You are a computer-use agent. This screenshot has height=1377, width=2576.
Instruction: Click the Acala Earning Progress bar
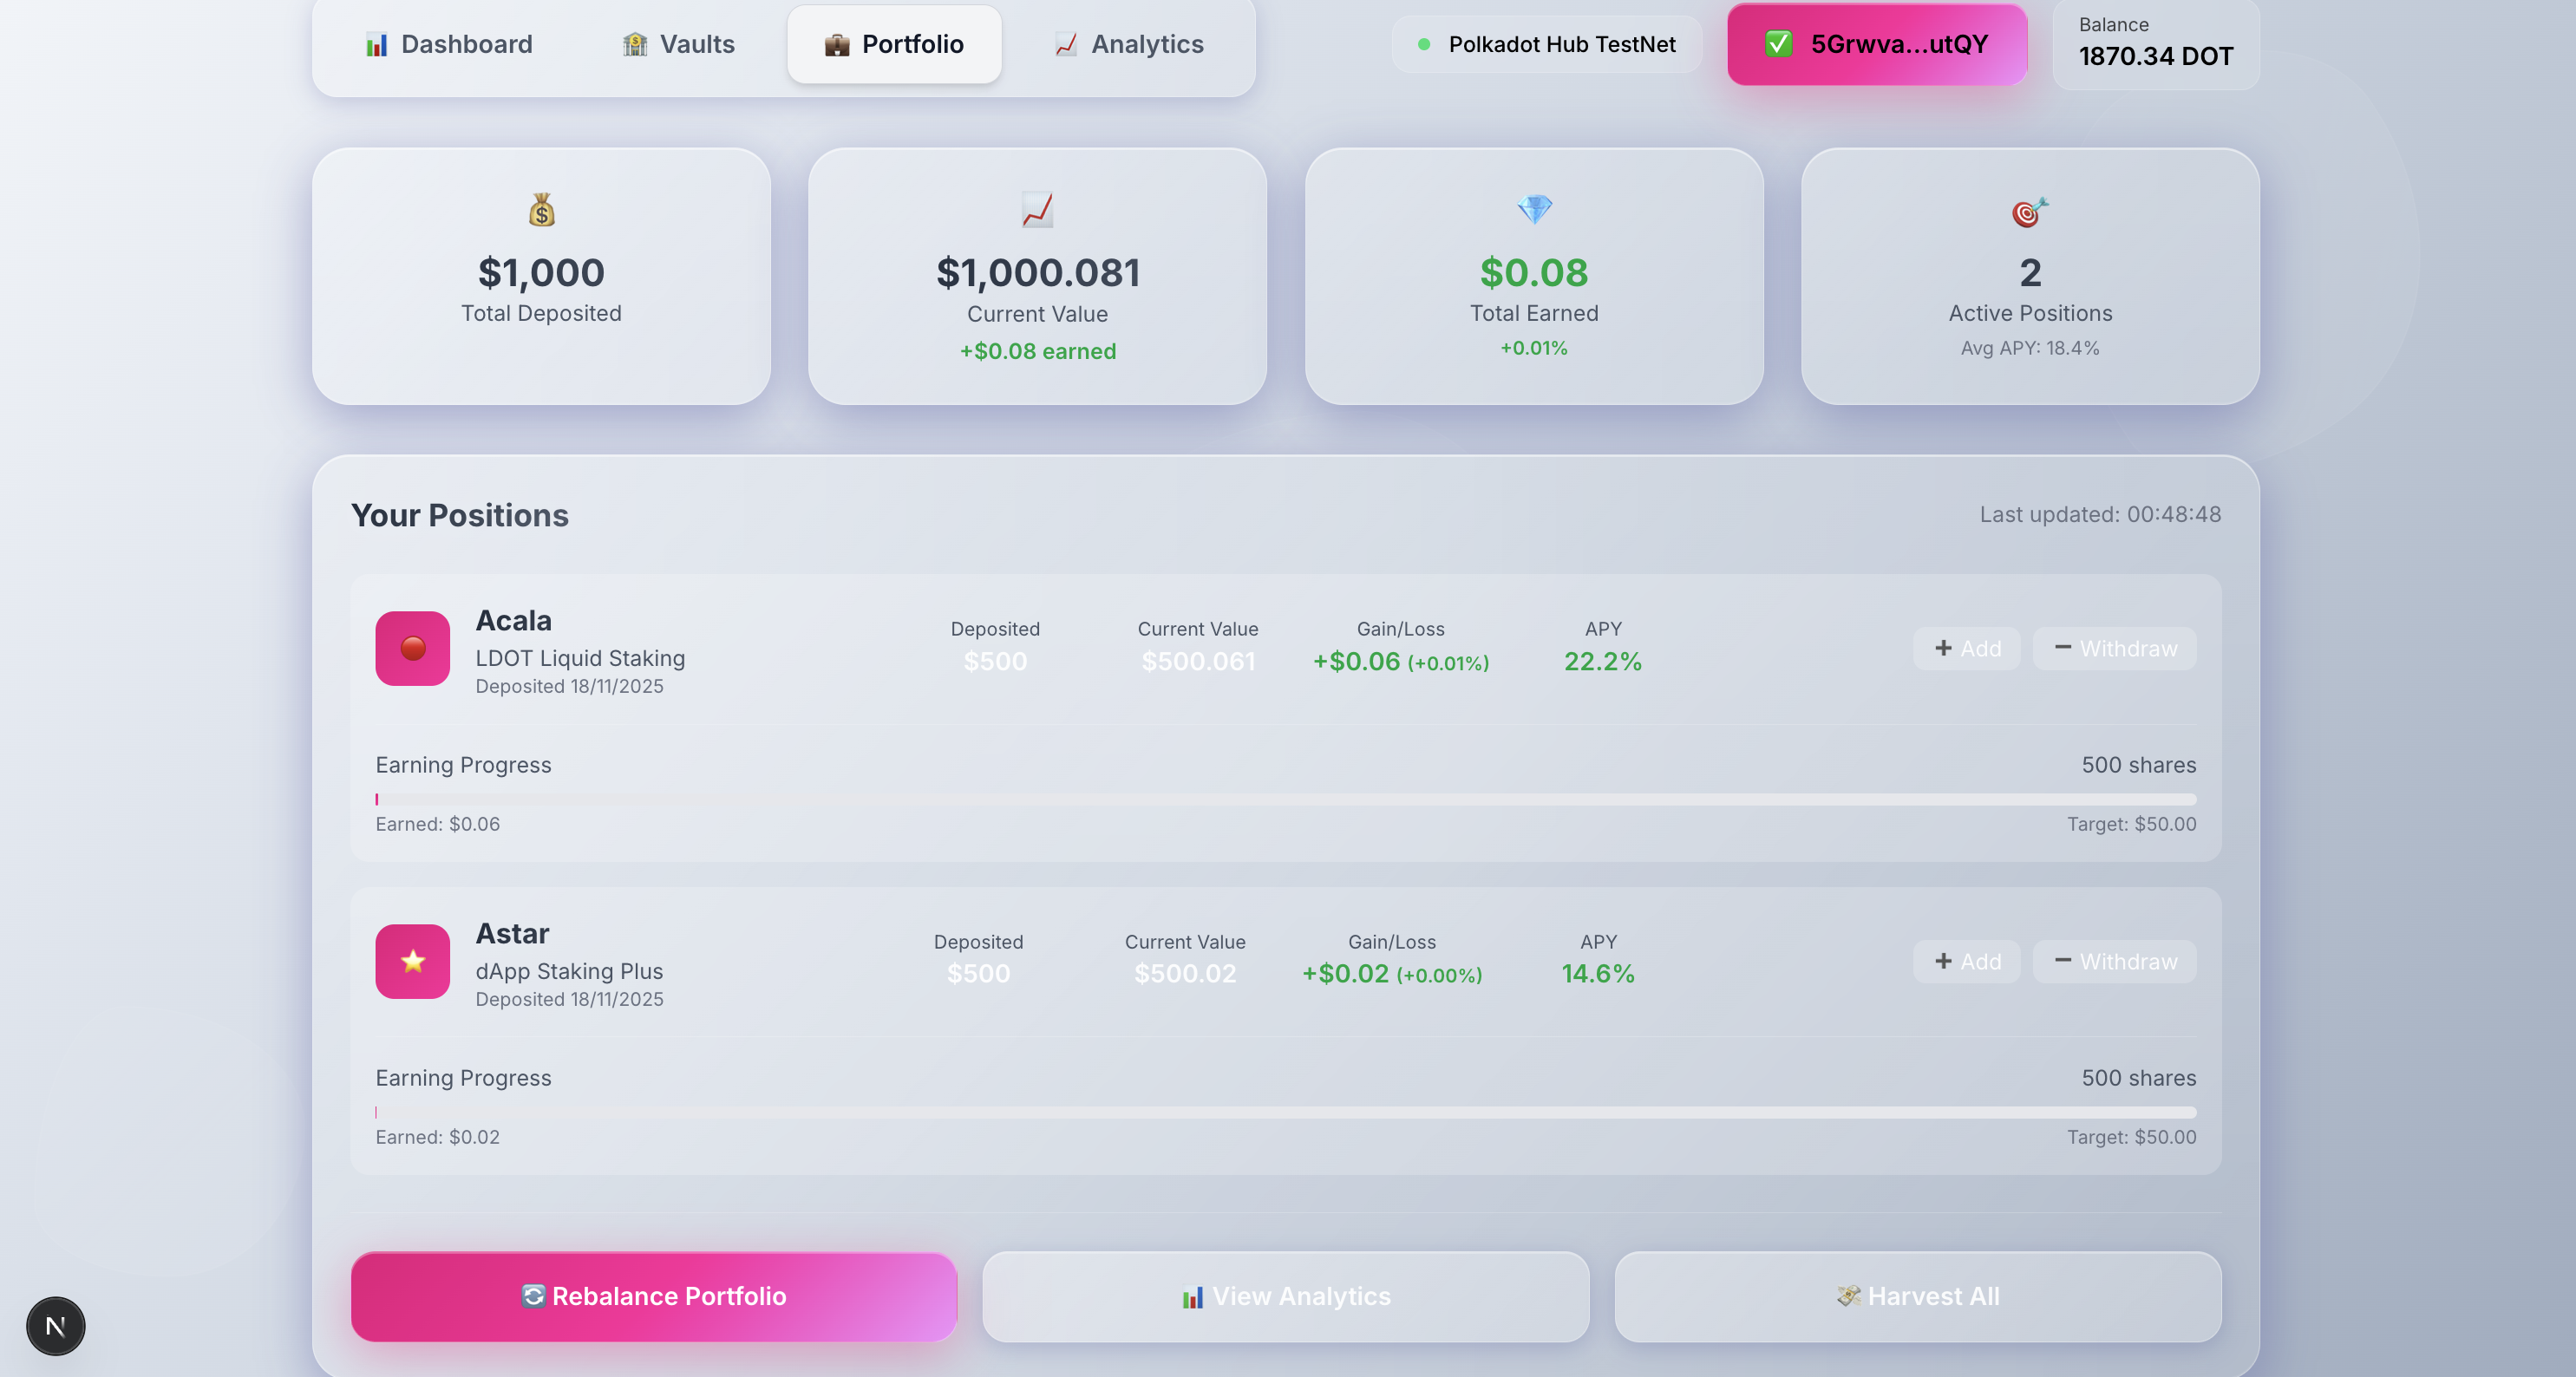pos(1285,799)
